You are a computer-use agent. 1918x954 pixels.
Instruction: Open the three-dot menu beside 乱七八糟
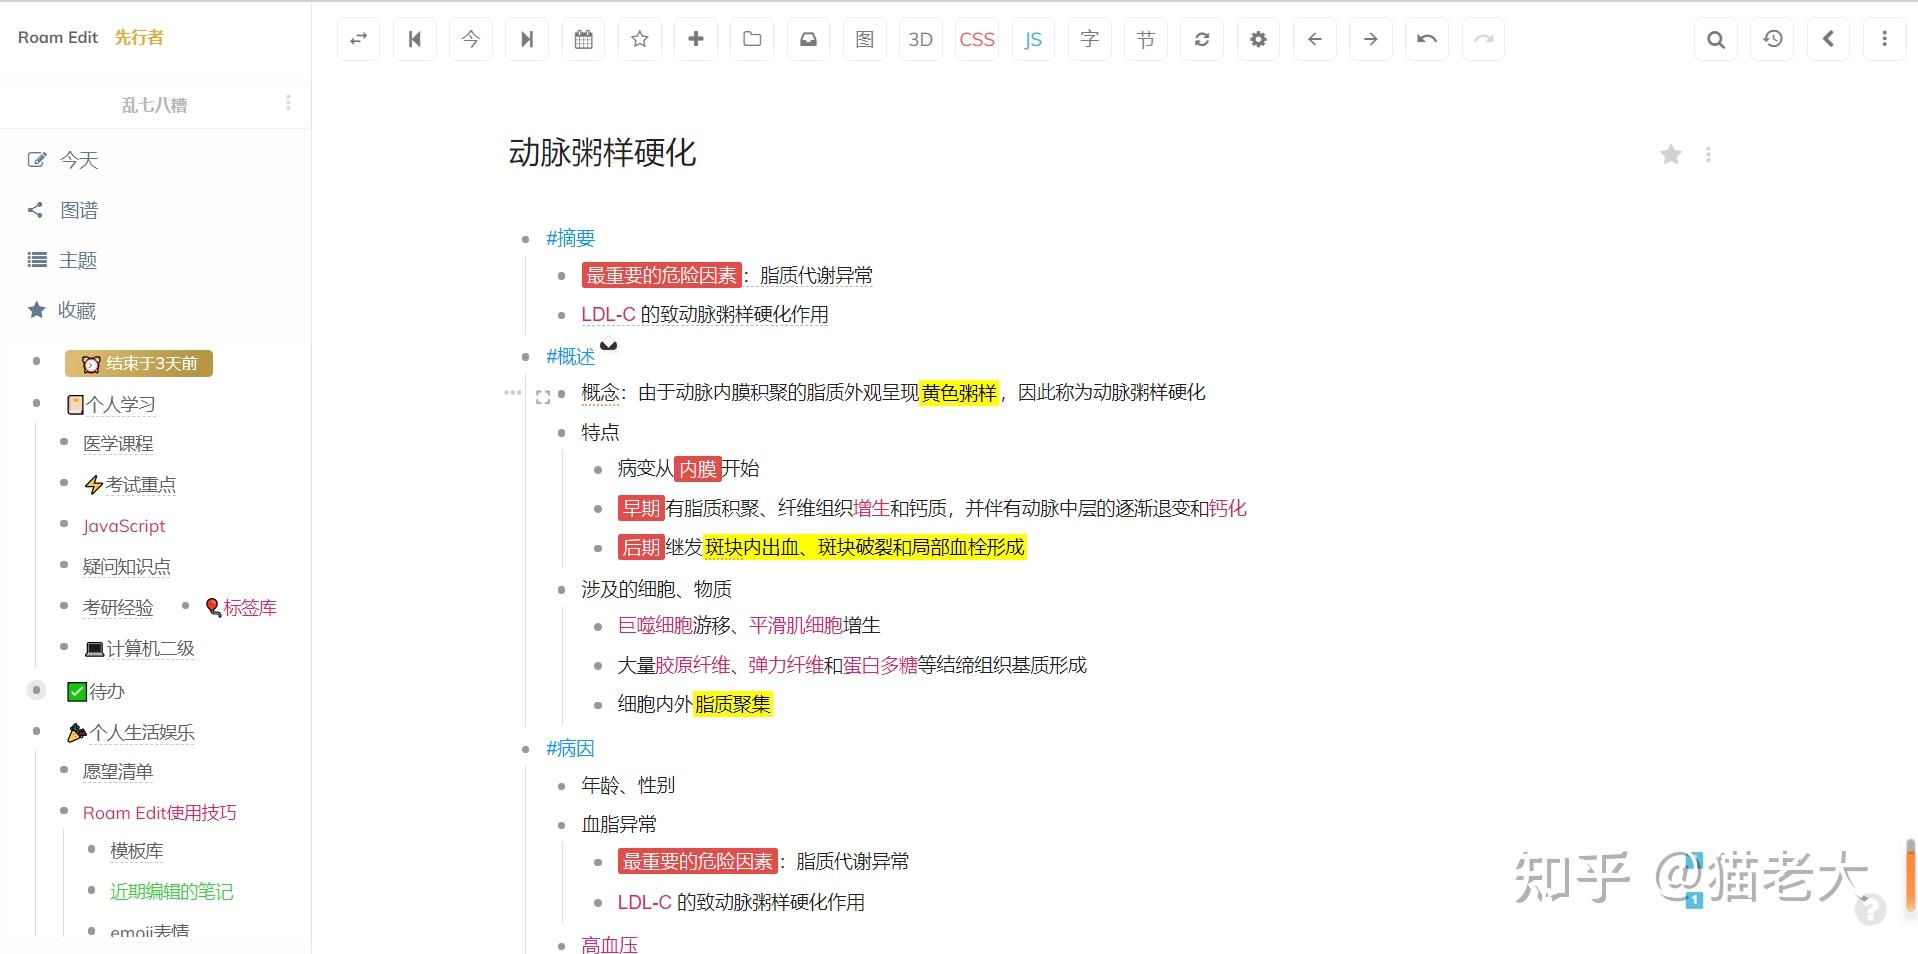point(288,103)
